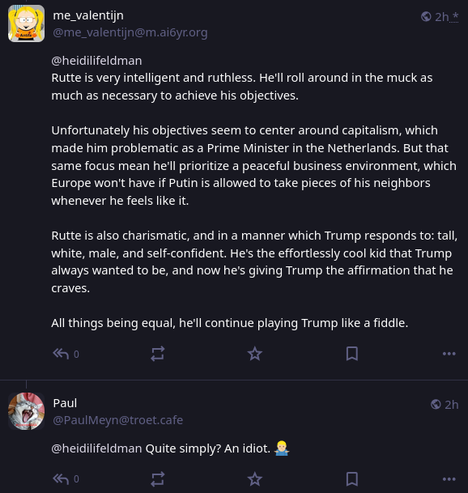Open @heidilifeldman mention in me_valentijn's post

coord(97,61)
